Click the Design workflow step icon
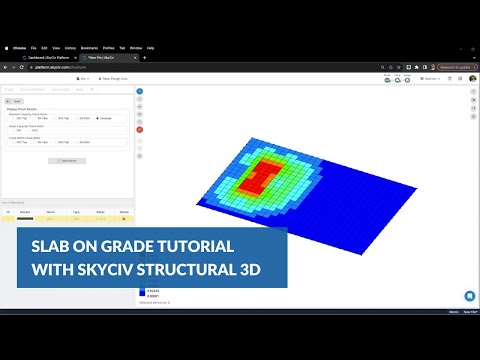This screenshot has width=480, height=360. 407,79
